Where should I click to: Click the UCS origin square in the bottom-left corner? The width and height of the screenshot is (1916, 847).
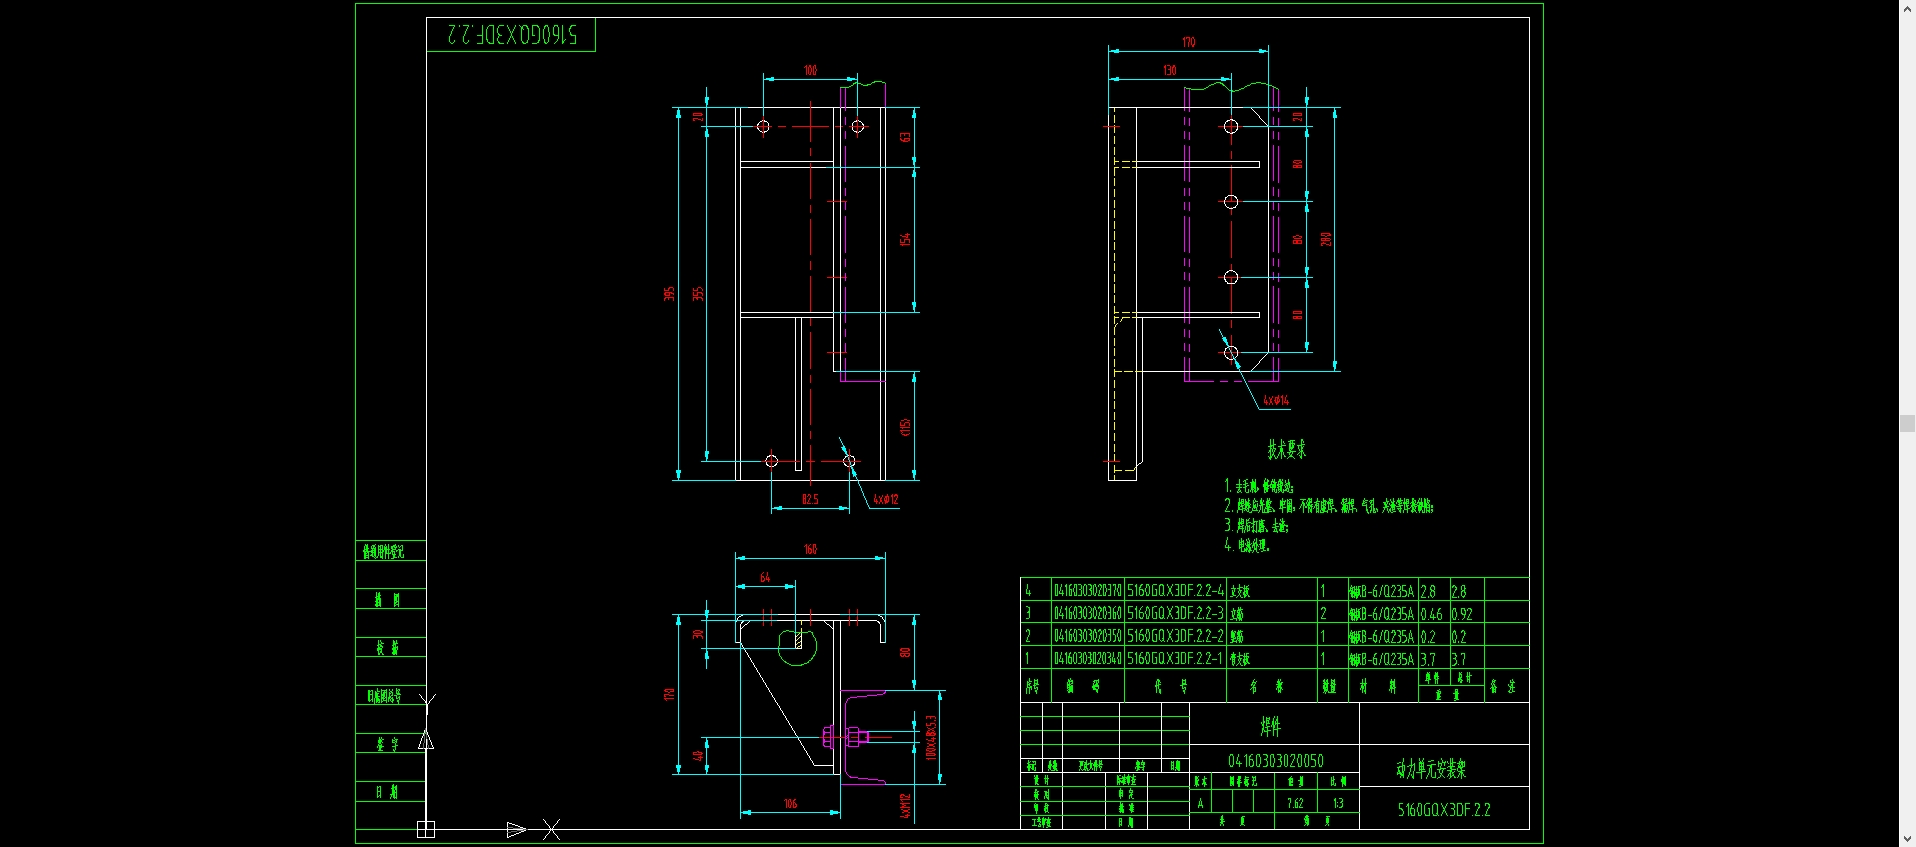426,829
